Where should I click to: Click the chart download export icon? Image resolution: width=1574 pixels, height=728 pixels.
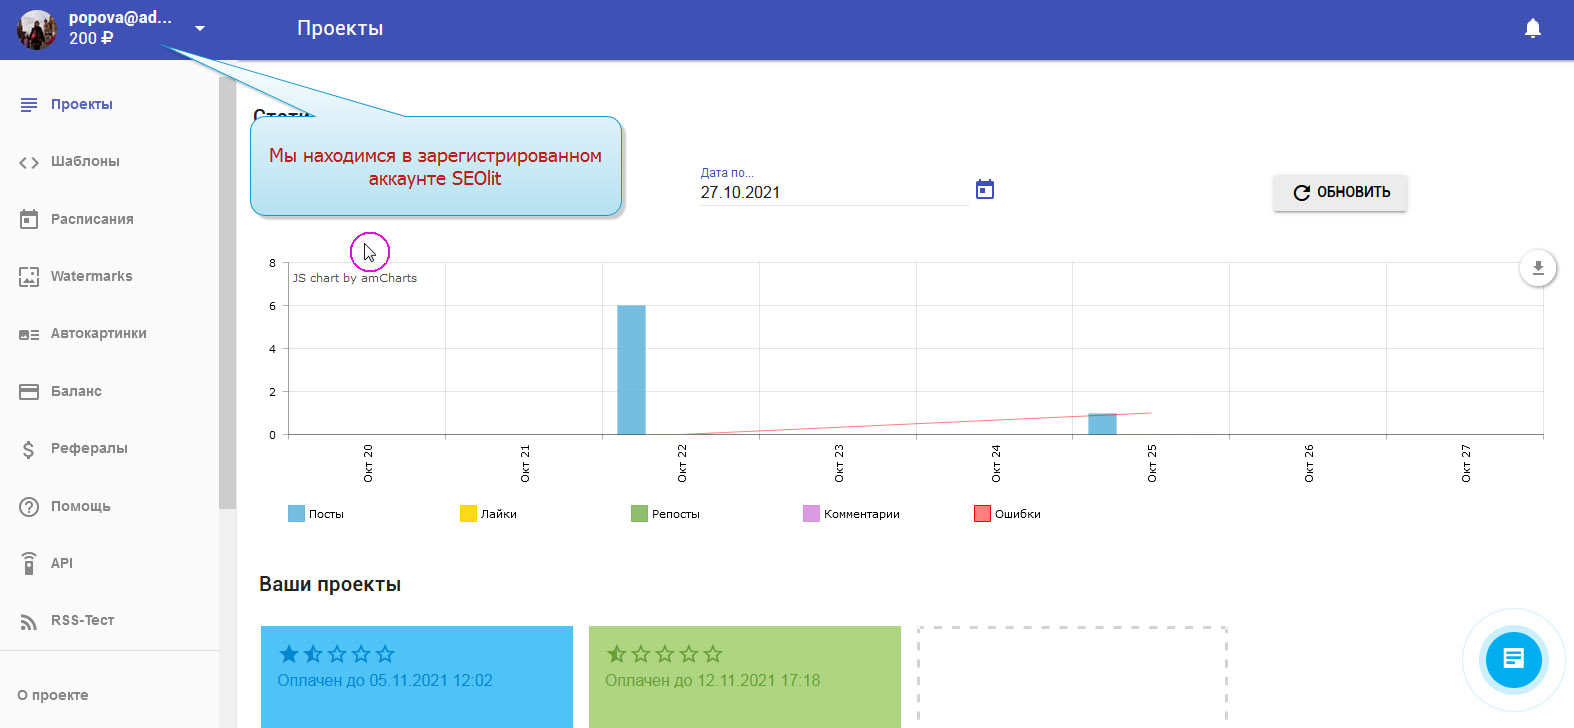[x=1538, y=268]
